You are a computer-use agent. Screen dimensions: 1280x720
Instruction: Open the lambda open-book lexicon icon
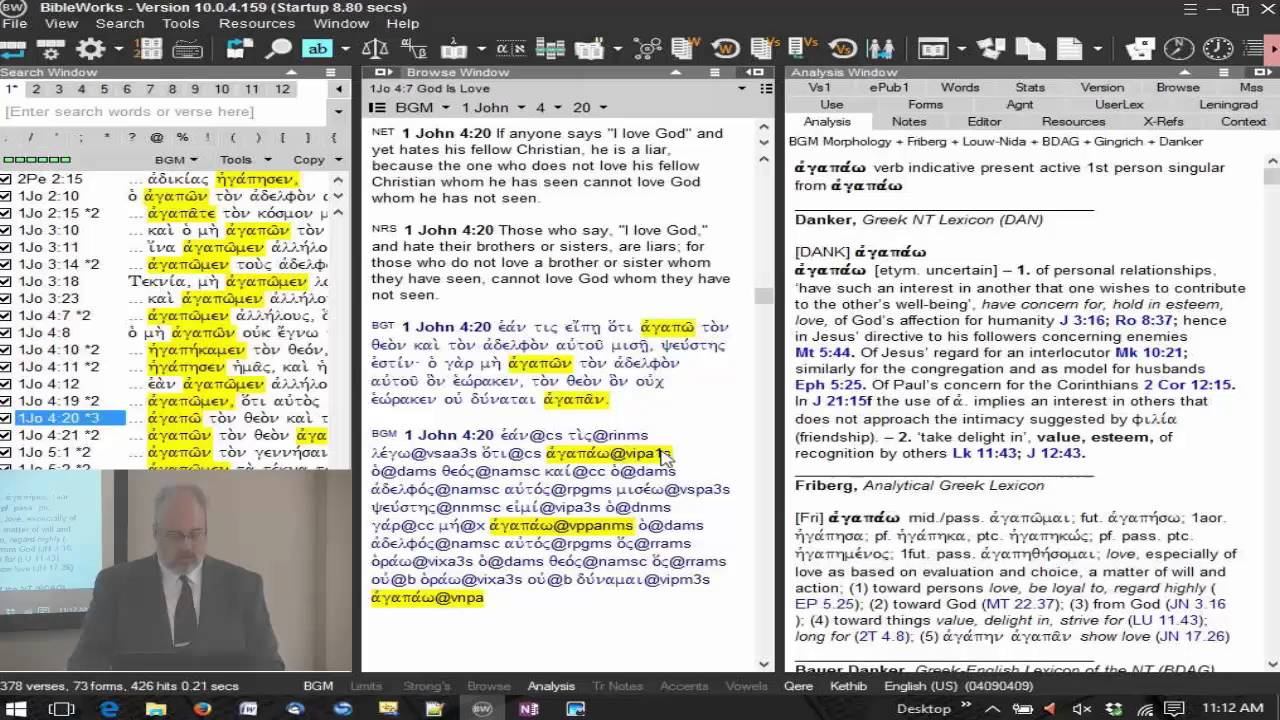point(454,48)
